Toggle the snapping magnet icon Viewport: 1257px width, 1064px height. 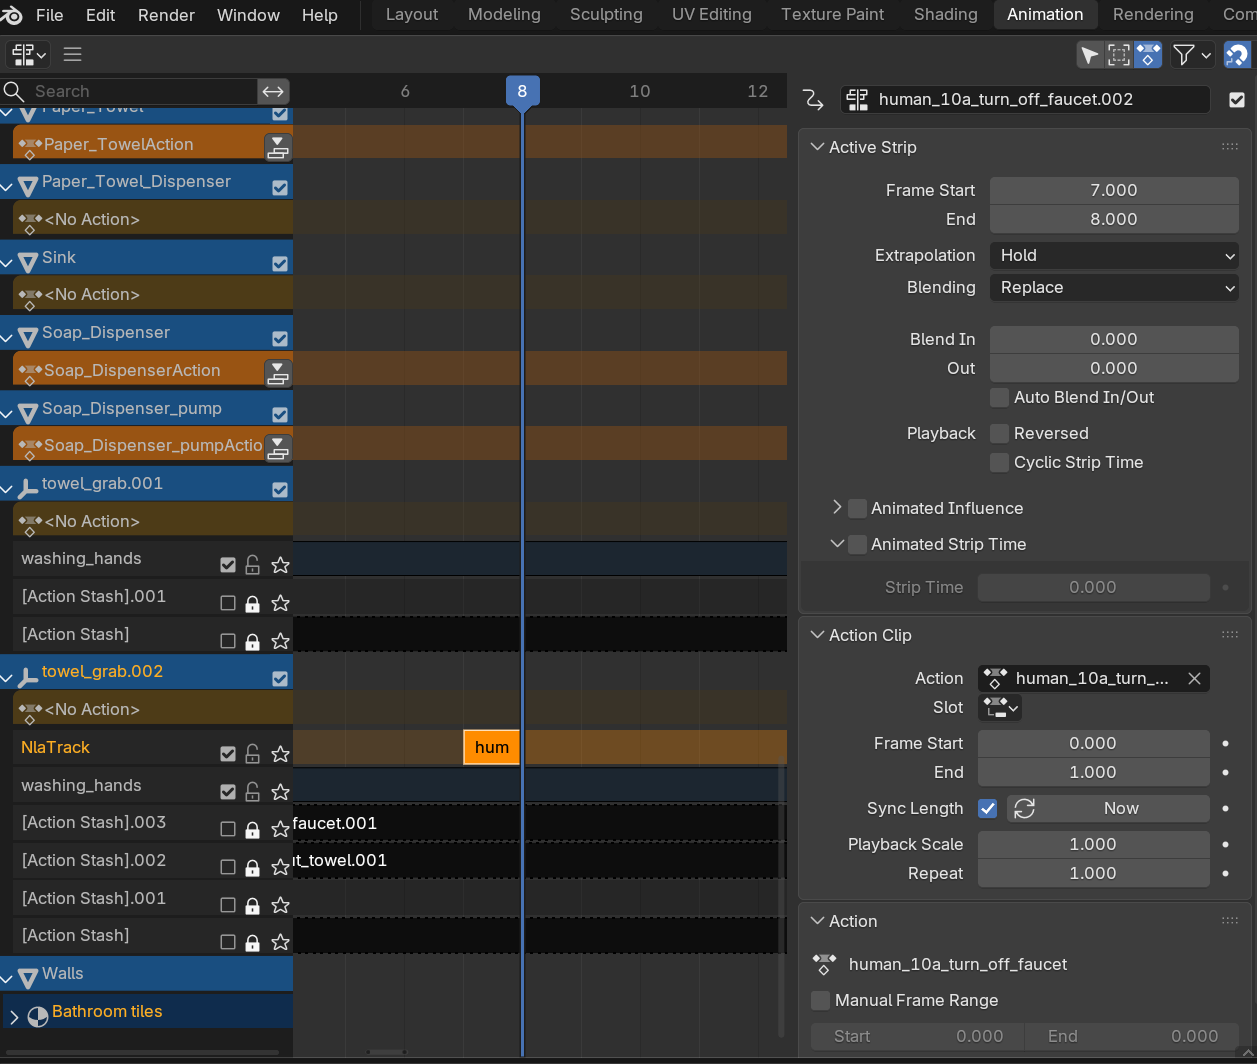1237,54
